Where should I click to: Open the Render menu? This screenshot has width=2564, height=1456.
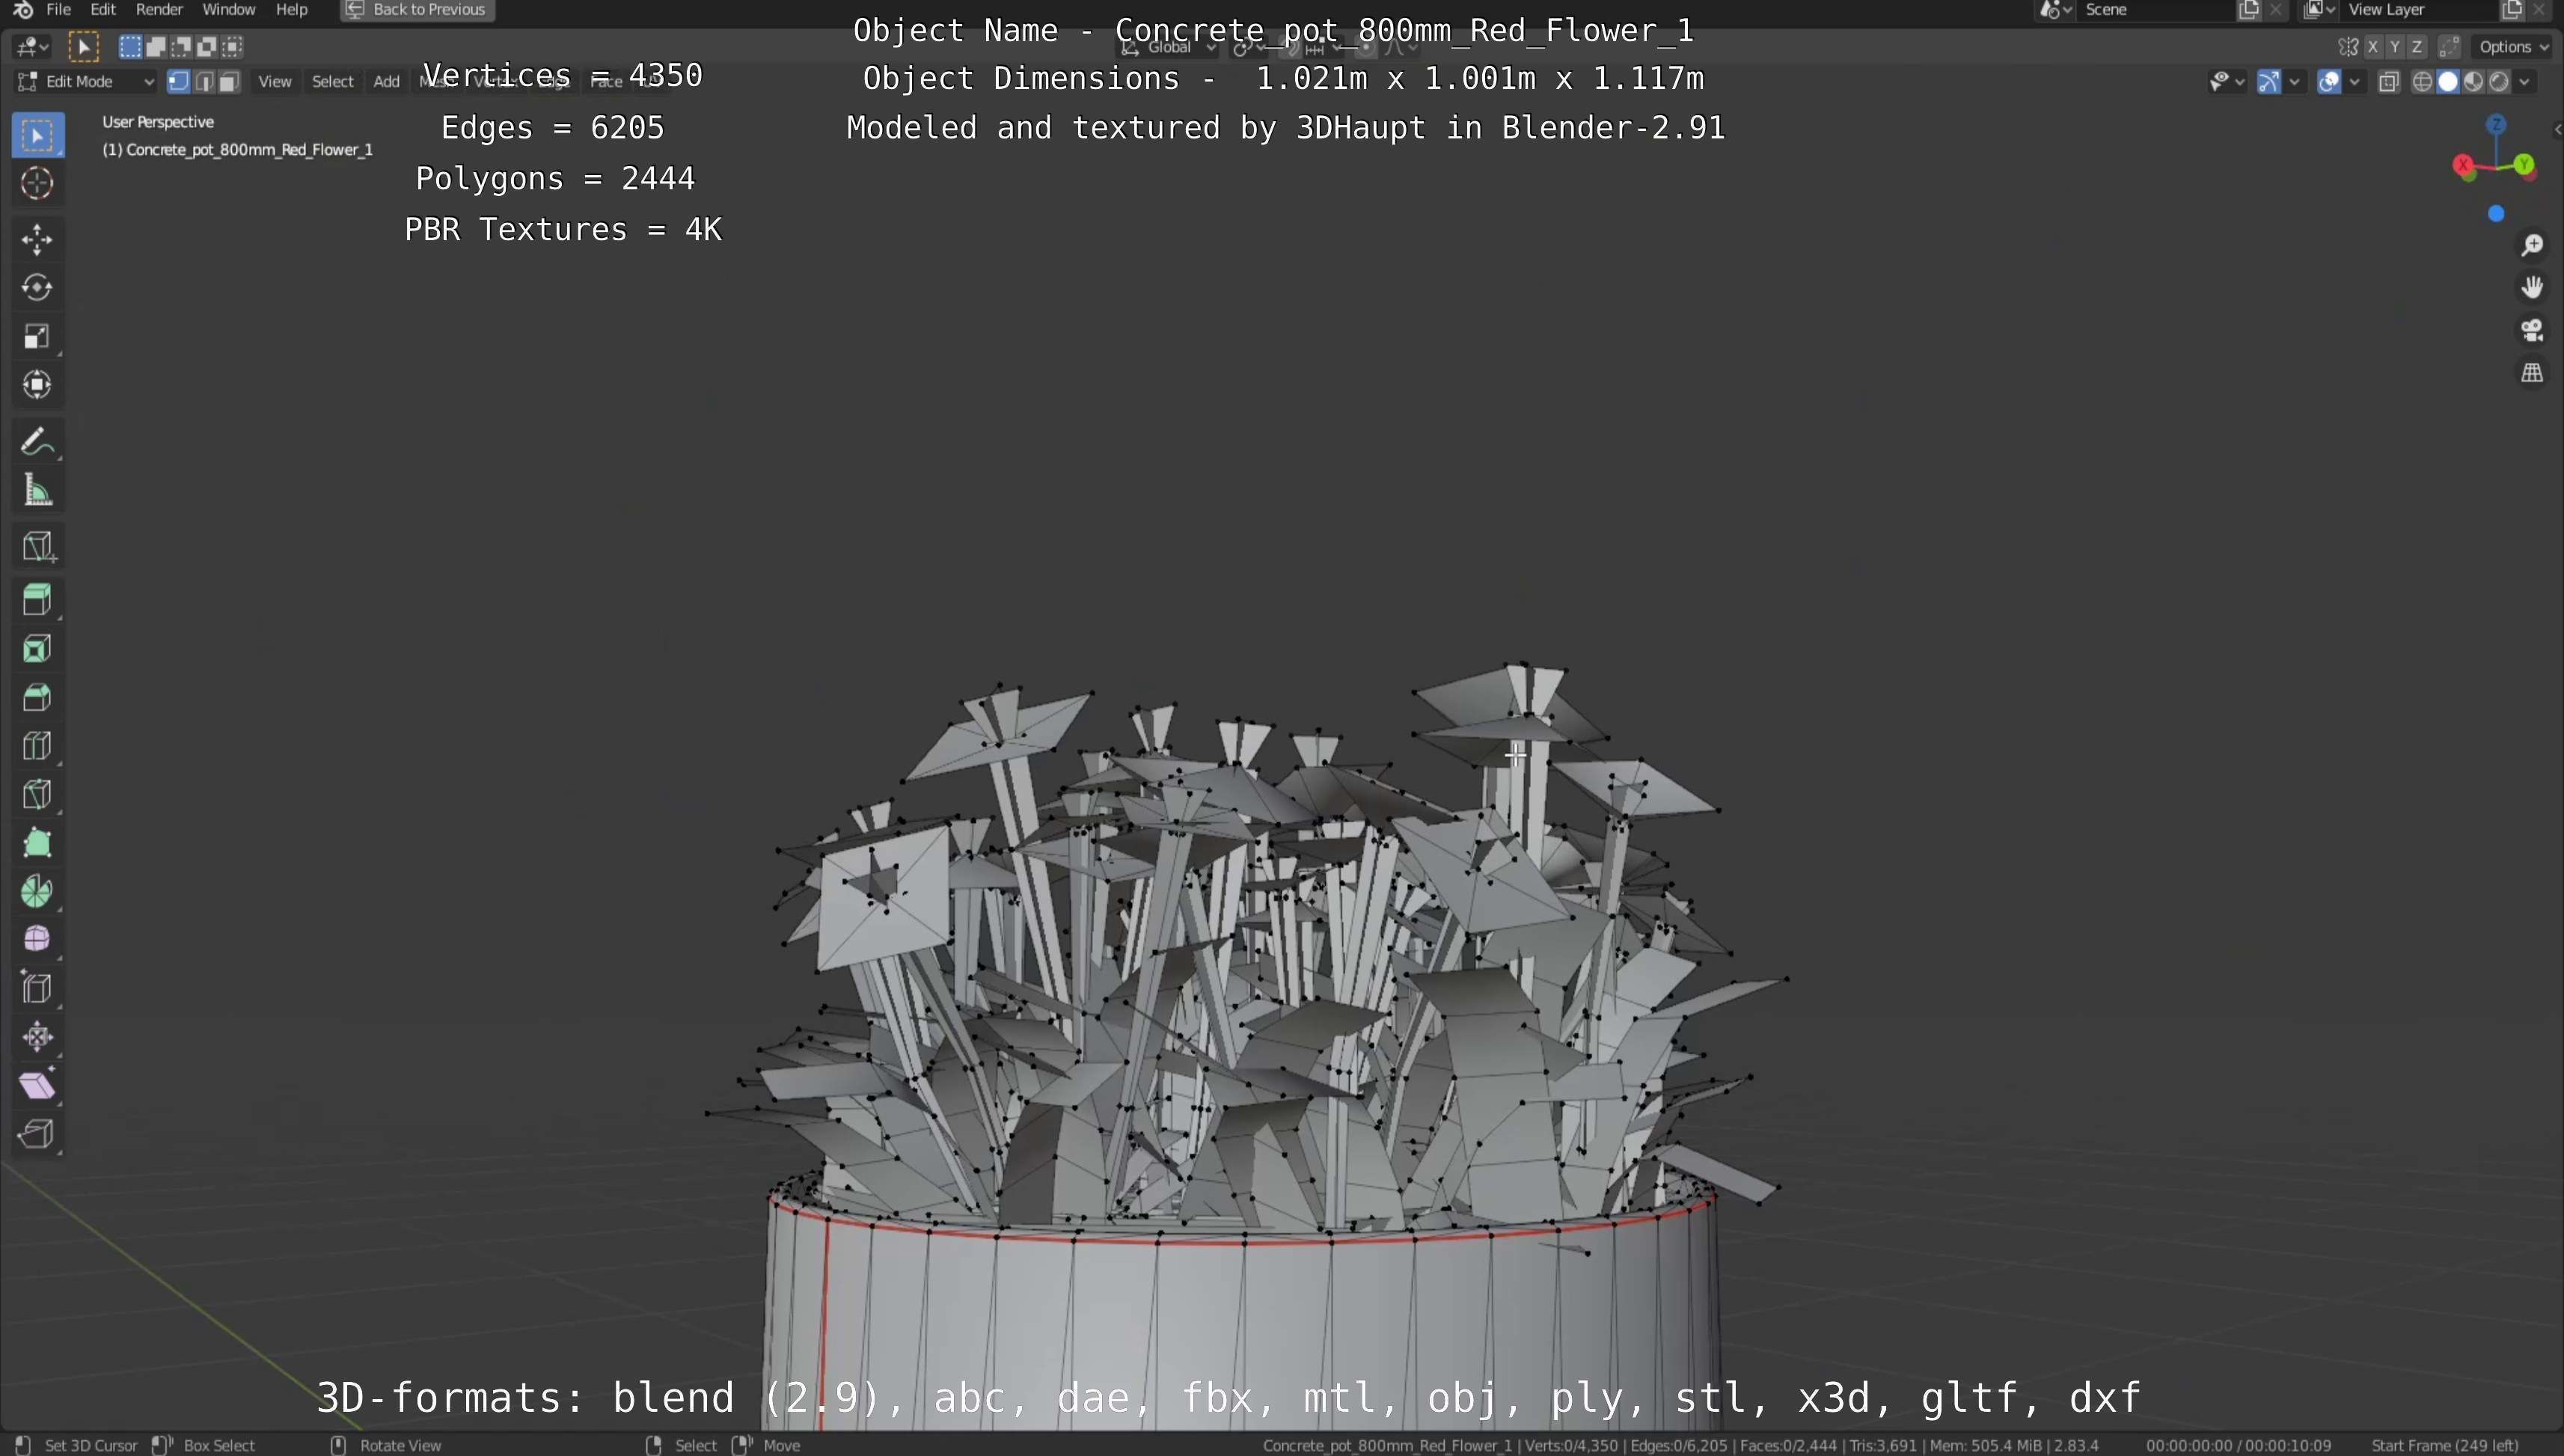coord(159,10)
